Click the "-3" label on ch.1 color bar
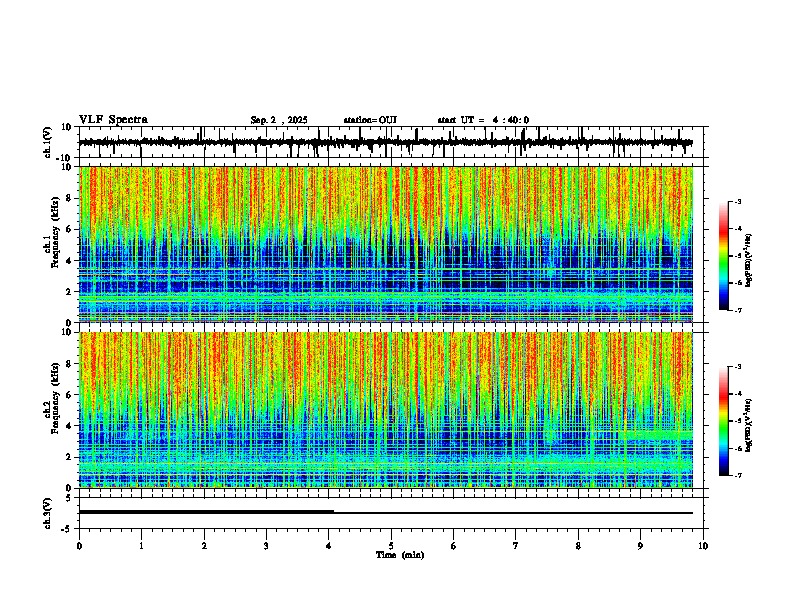Viewport: 792px width, 612px height. tap(737, 201)
